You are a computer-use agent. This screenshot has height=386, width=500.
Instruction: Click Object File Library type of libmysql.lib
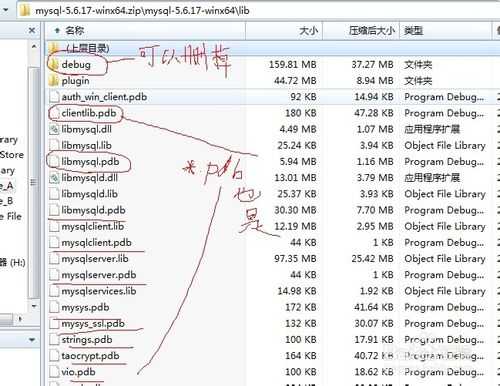coord(445,145)
